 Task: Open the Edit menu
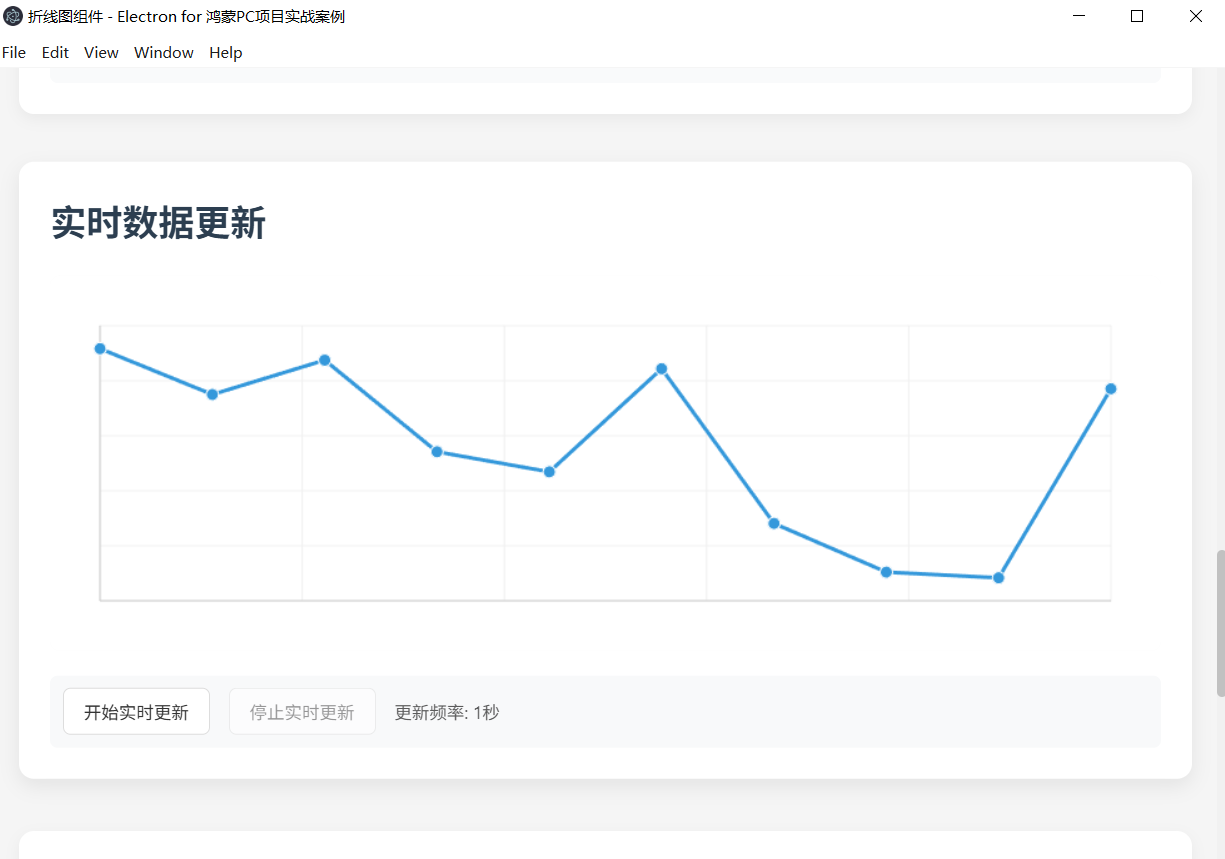click(55, 52)
